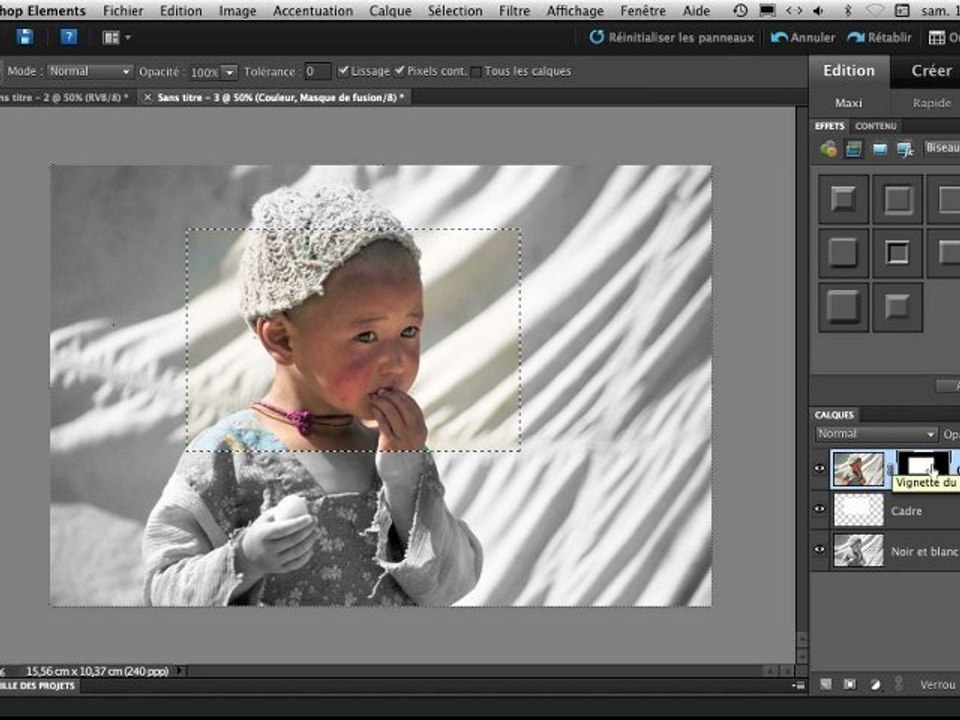Show Filters in the Effects panel

tap(828, 149)
